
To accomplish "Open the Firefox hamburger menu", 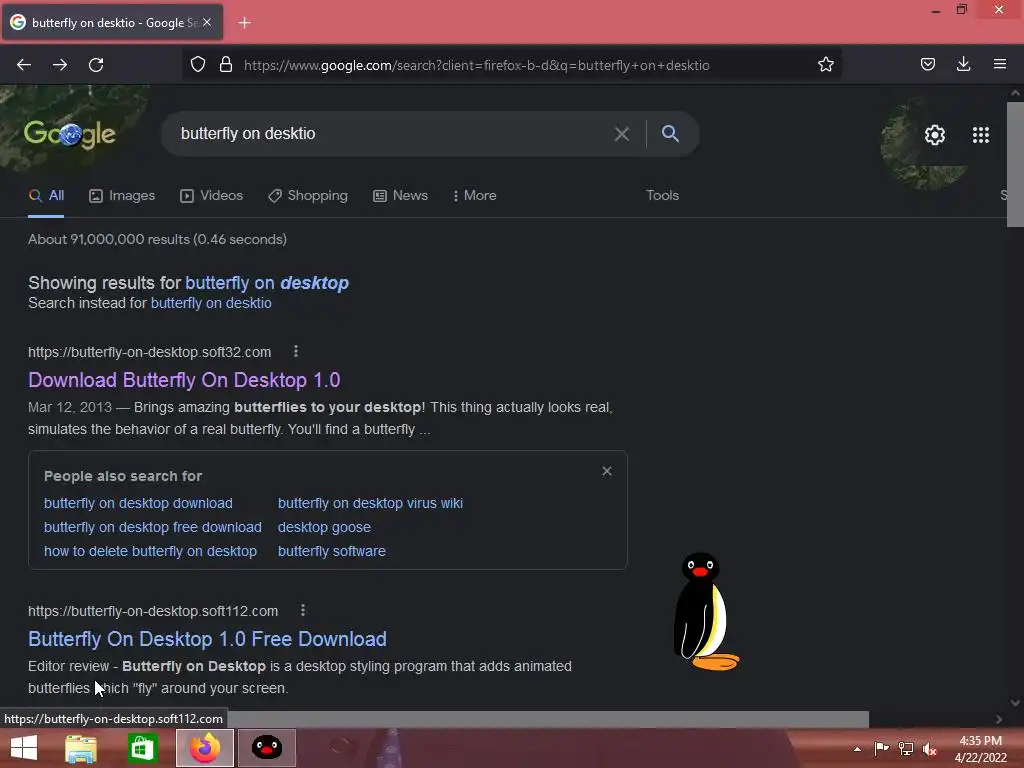I will pos(999,64).
